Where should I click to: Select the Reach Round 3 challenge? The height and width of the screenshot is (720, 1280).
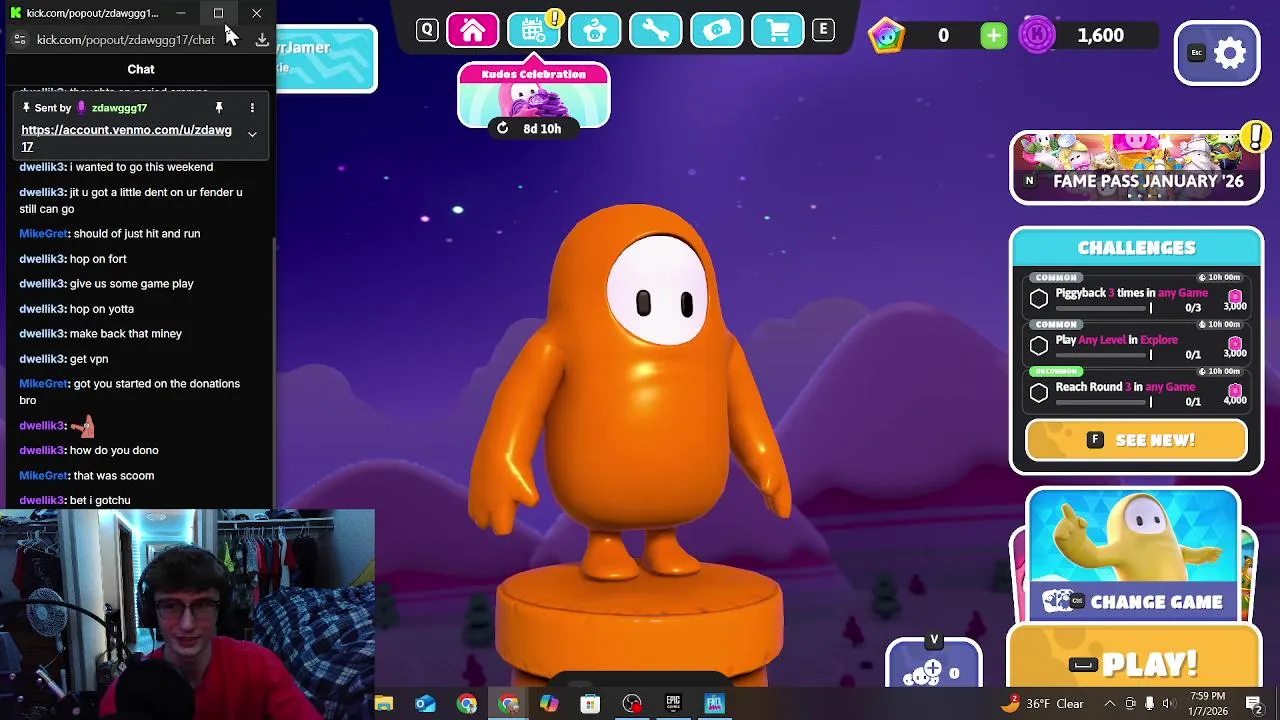1136,390
